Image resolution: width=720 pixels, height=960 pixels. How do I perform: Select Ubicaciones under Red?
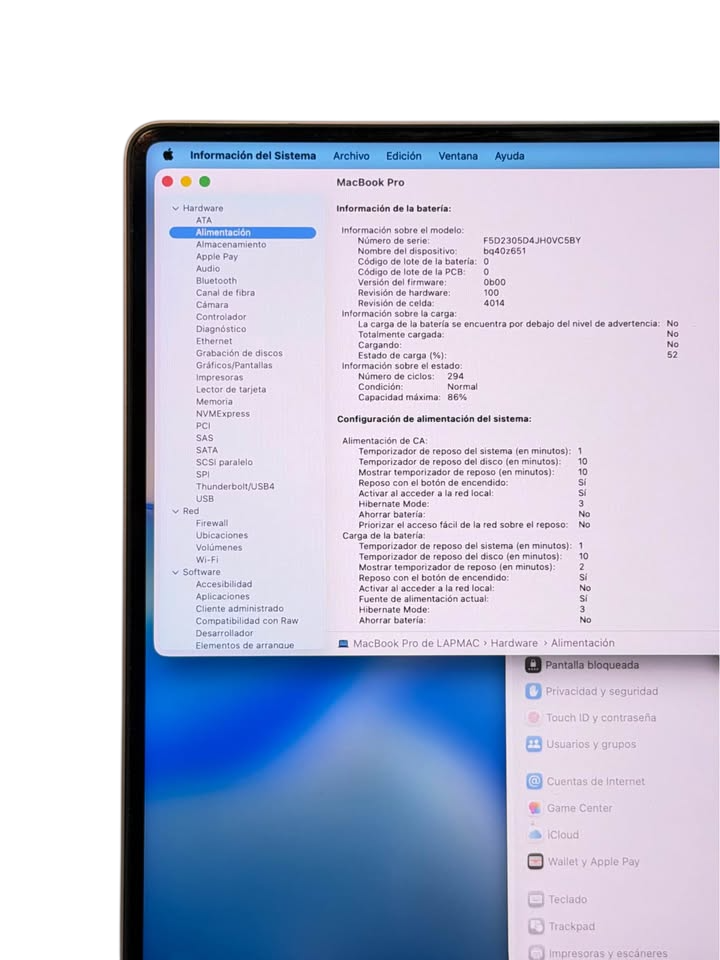point(222,535)
